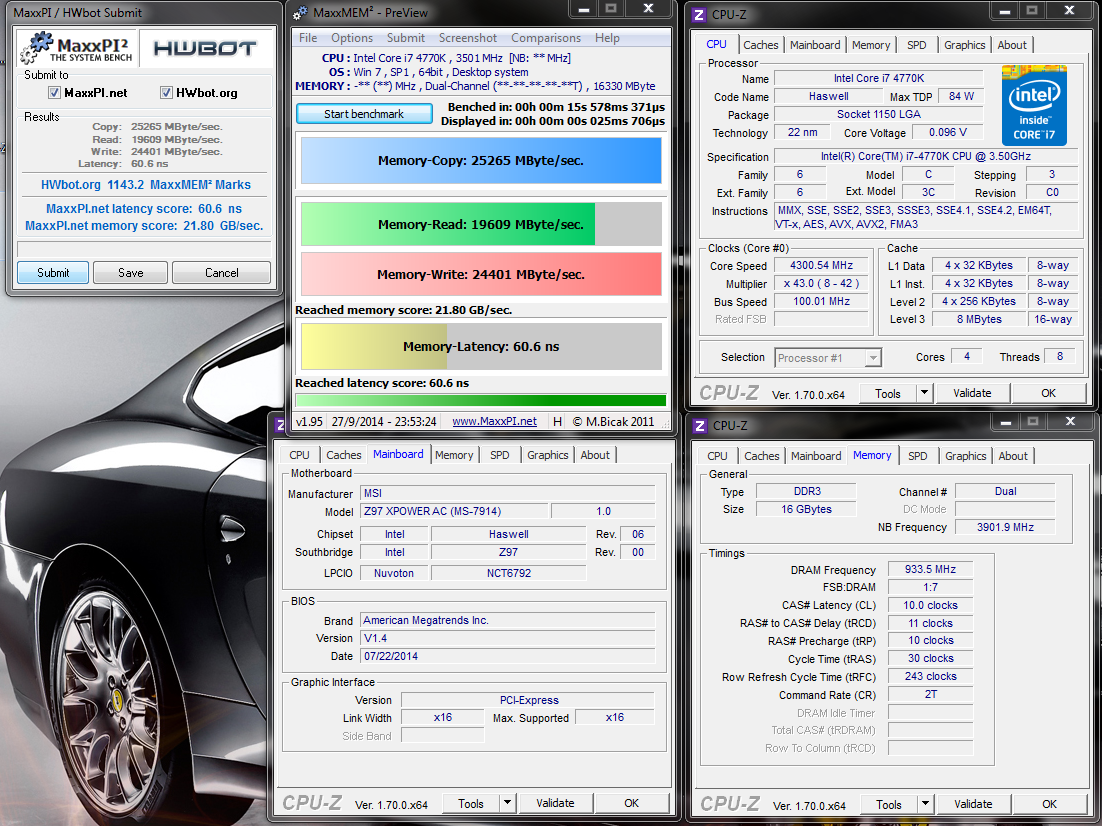
Task: Click Cancel button in HWbot Submit dialog
Action: 221,273
